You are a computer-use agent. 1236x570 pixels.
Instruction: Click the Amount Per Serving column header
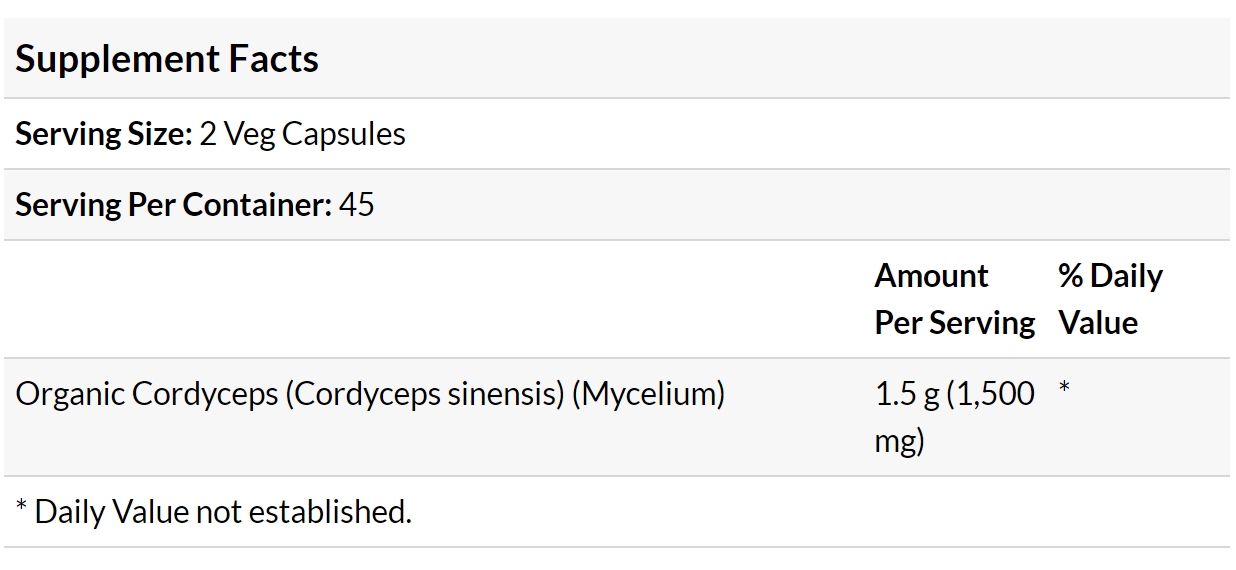tap(955, 299)
